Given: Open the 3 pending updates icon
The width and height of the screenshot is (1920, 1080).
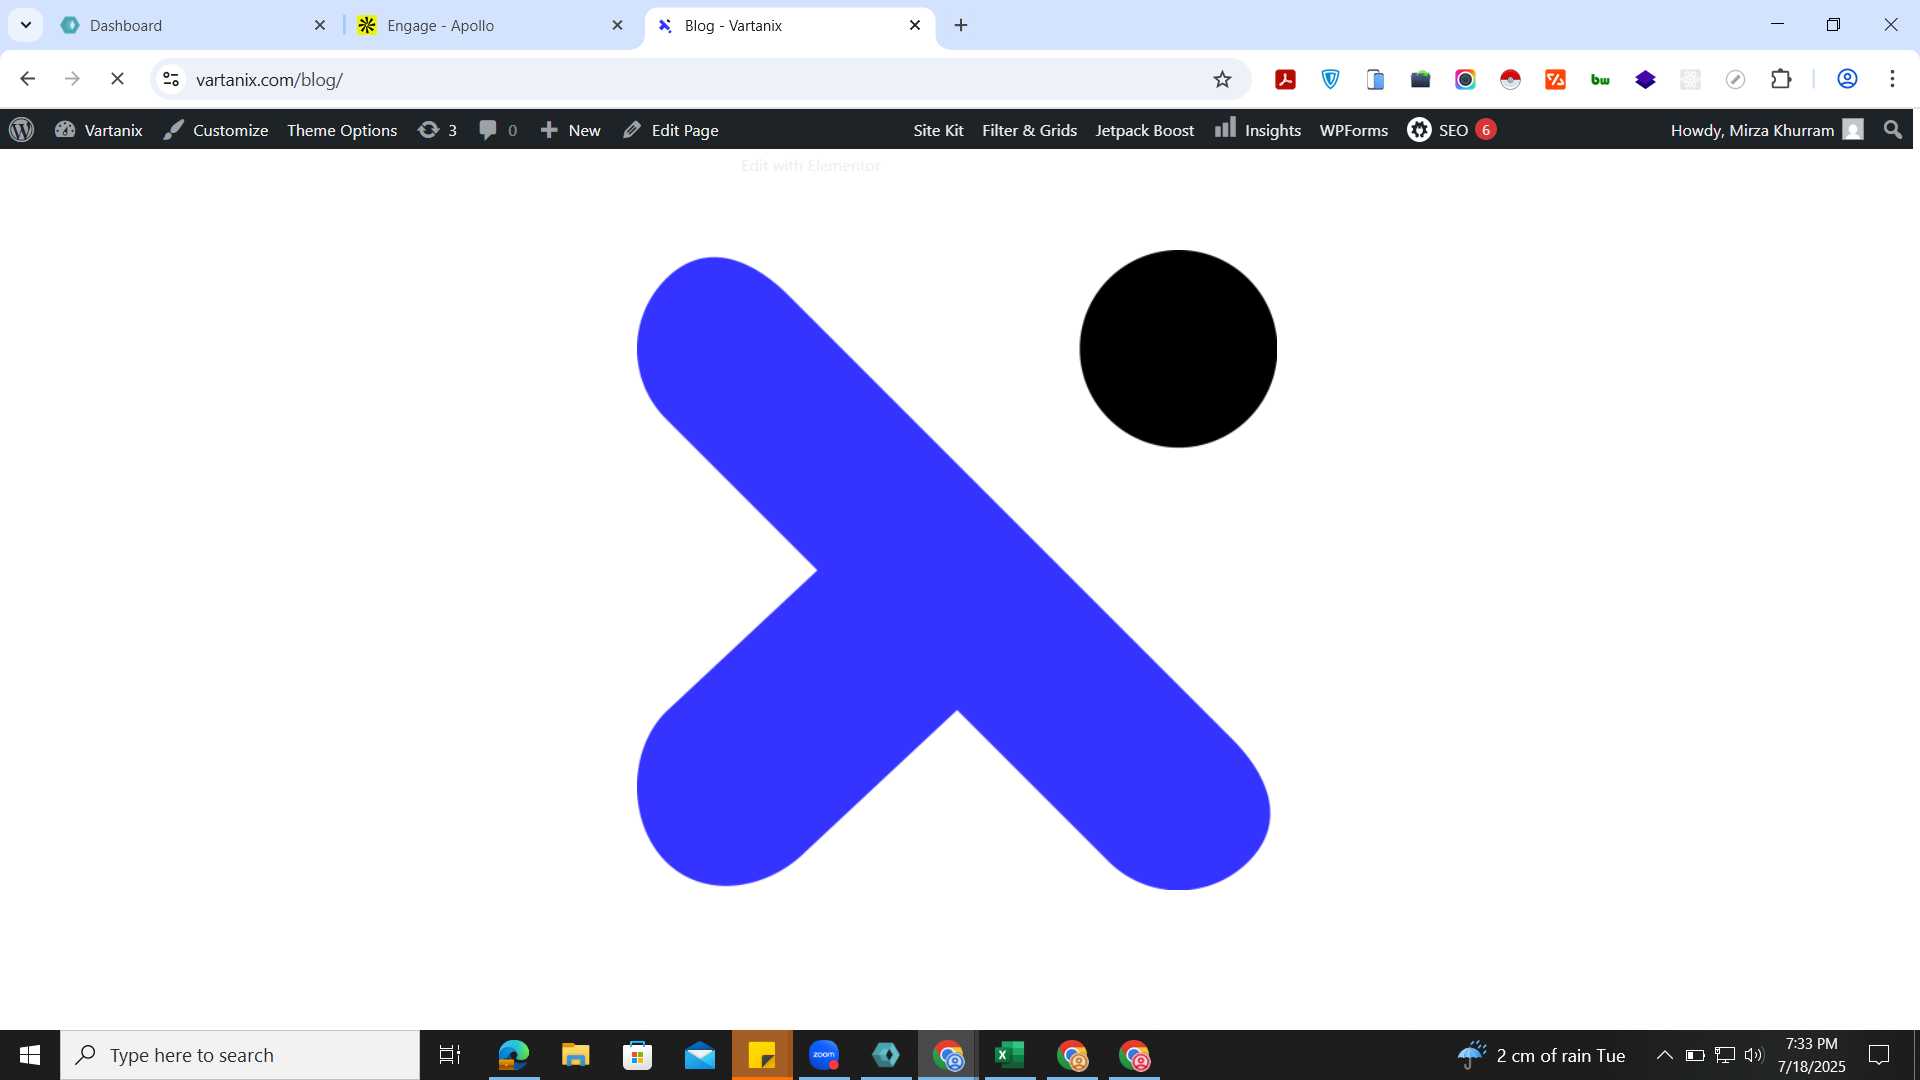Looking at the screenshot, I should click(437, 130).
